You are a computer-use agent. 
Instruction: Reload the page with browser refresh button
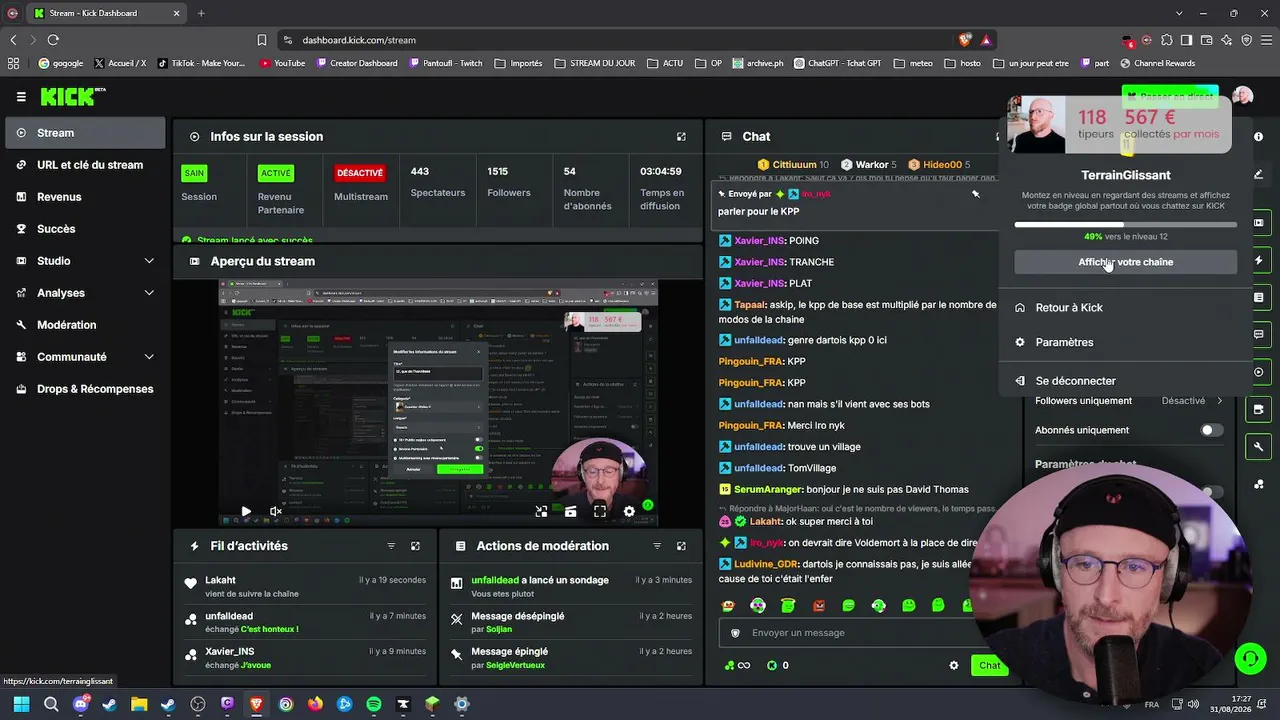click(x=53, y=40)
